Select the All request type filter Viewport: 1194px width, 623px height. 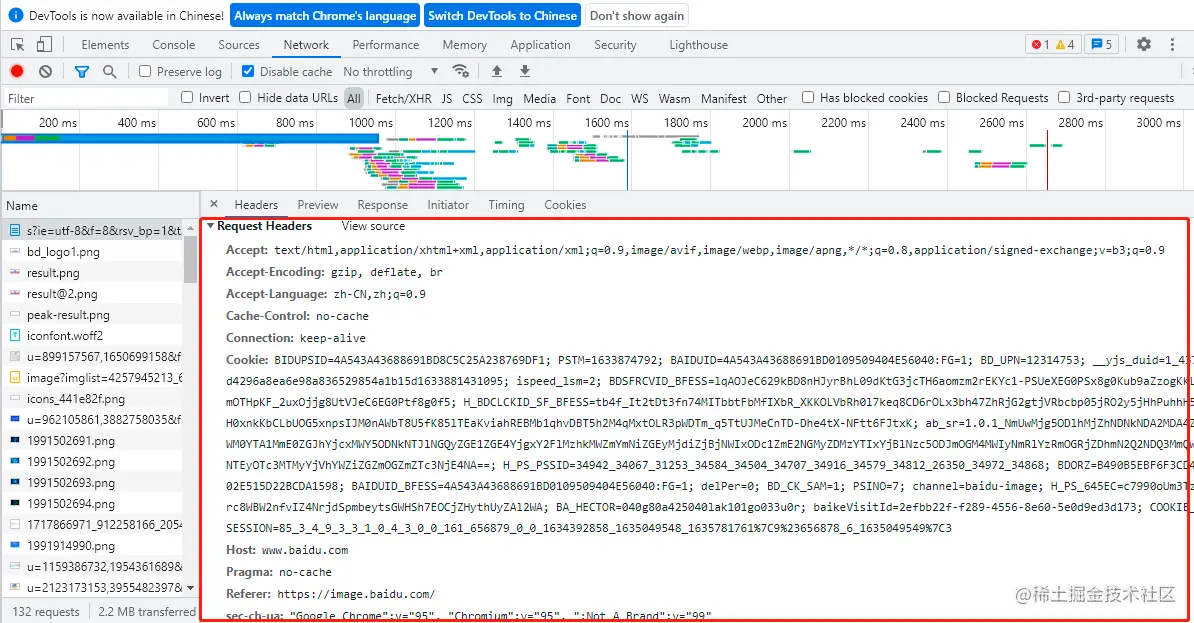click(353, 98)
